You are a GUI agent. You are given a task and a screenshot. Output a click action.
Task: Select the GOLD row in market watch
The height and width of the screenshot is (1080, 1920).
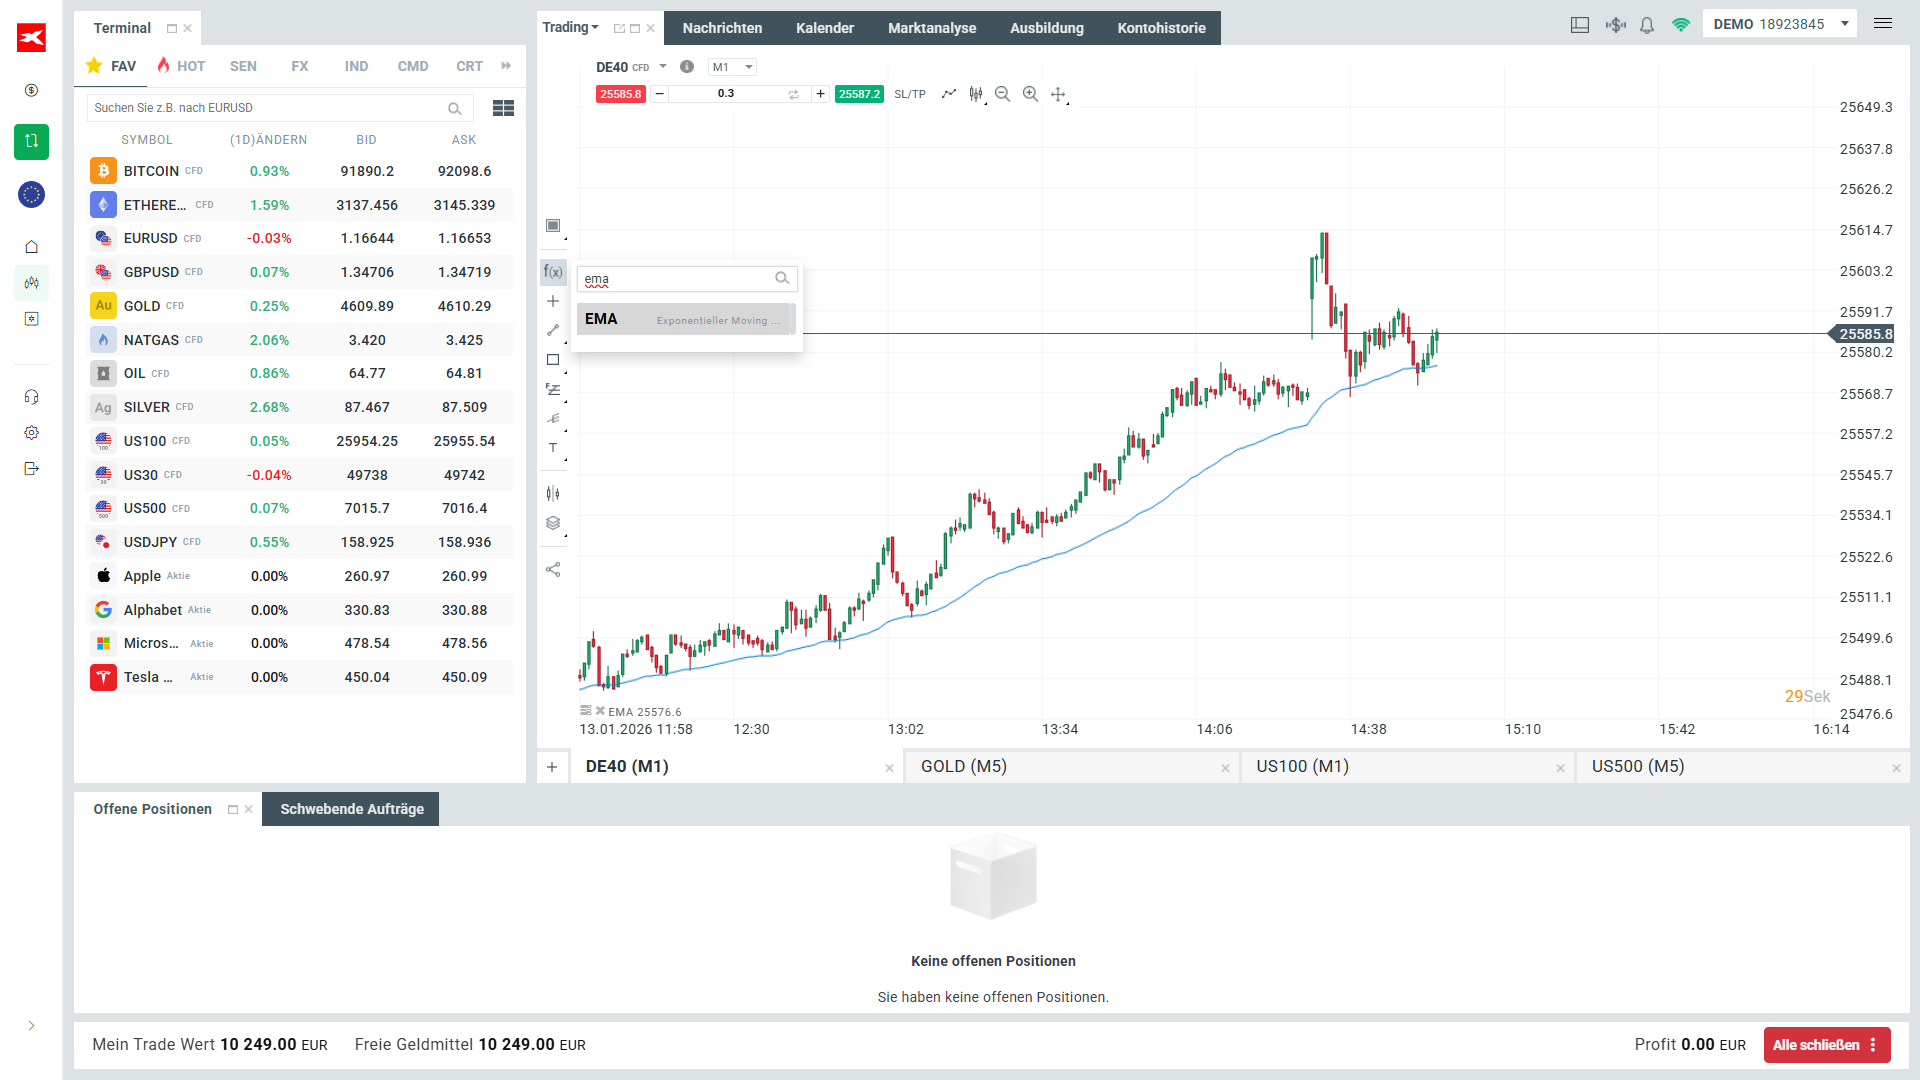click(x=300, y=306)
